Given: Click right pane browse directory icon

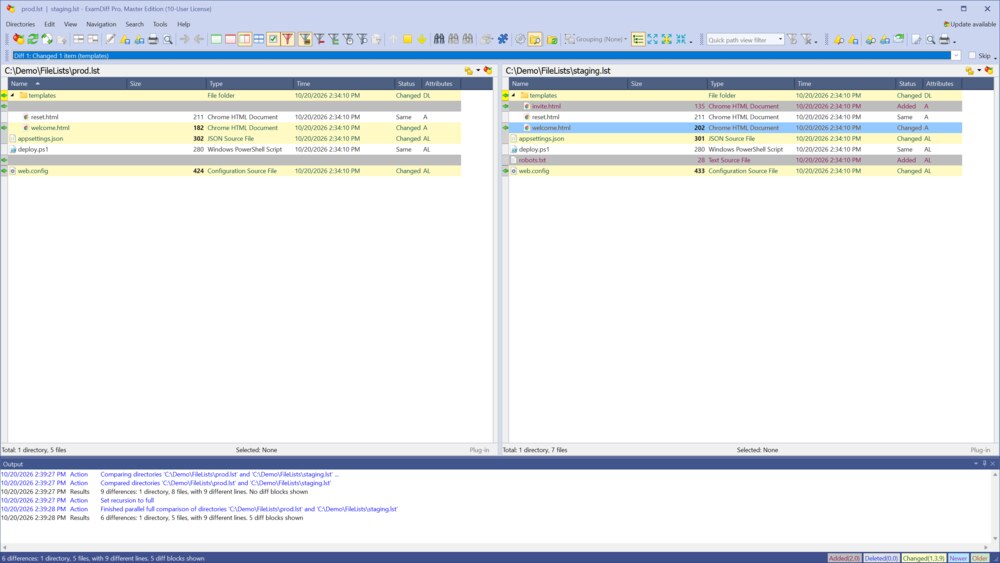Looking at the screenshot, I should (x=970, y=71).
